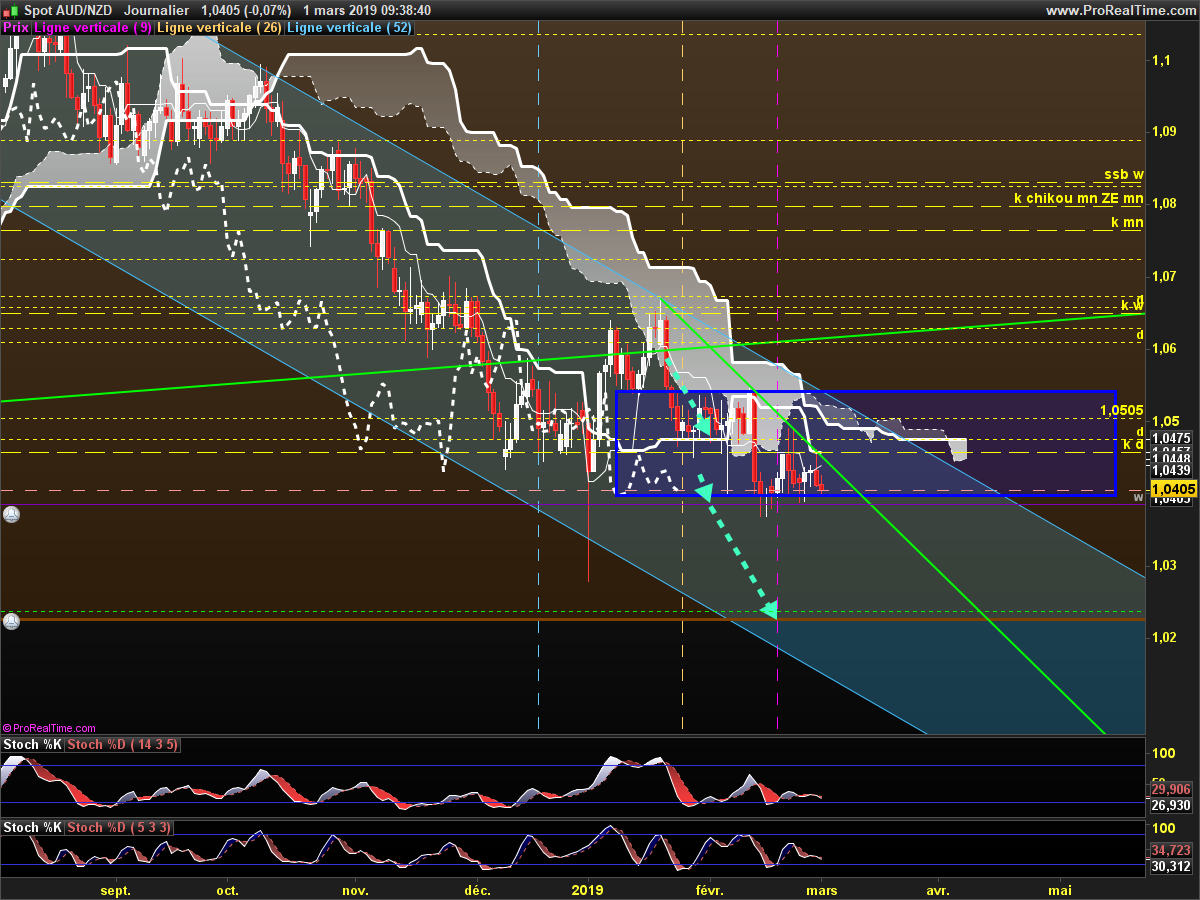
Task: Click the 'k mn' level label
Action: coord(1127,222)
